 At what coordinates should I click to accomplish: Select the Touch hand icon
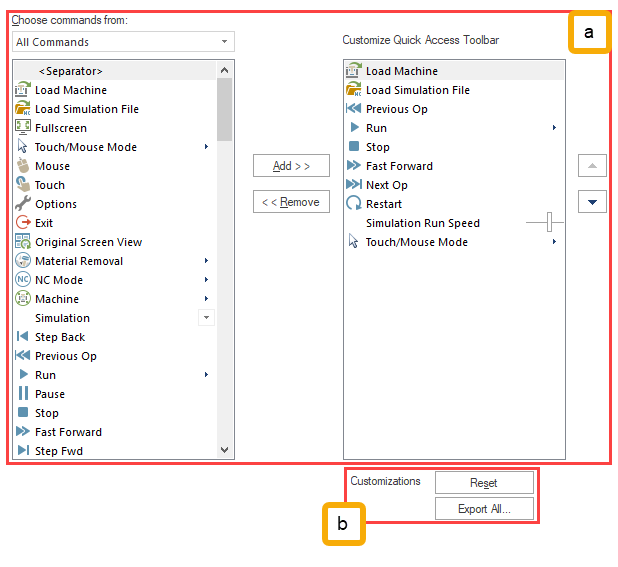tap(23, 185)
